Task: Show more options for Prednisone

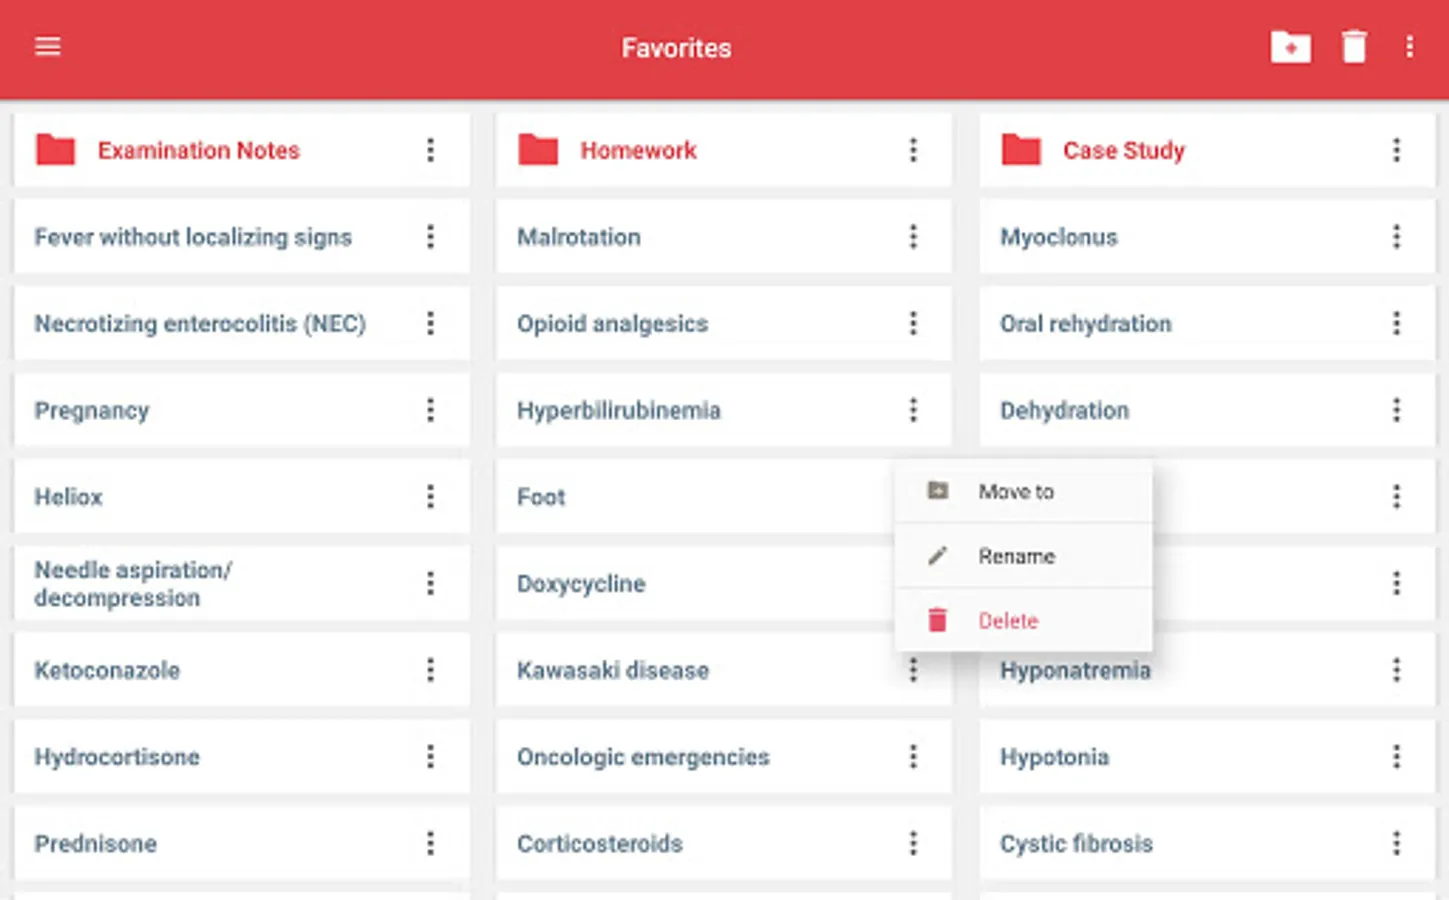Action: [x=430, y=843]
